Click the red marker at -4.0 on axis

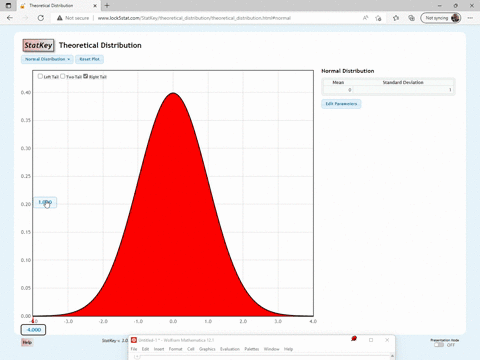pos(33,321)
